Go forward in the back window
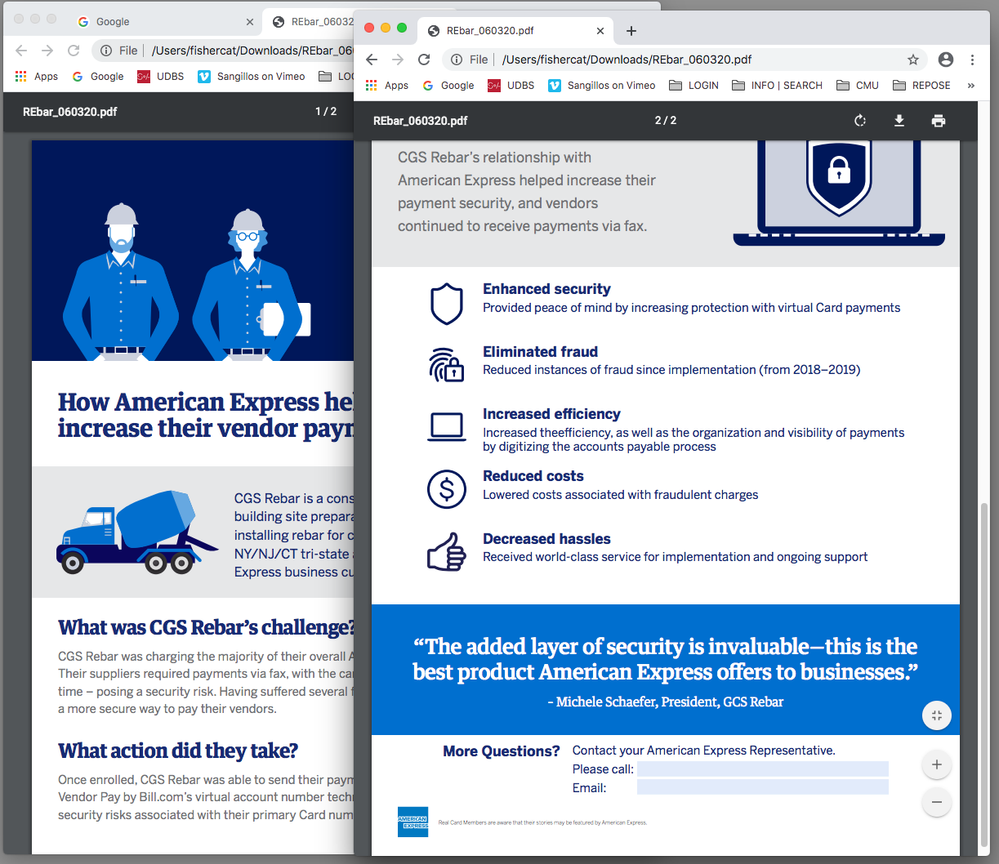 click(47, 50)
